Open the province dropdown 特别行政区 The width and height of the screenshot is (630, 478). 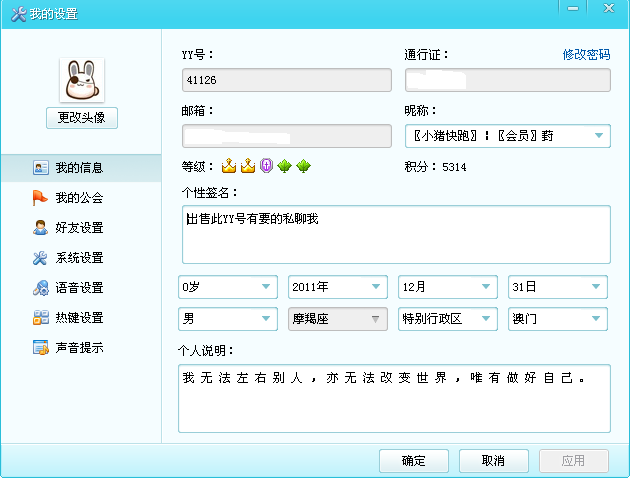(448, 319)
